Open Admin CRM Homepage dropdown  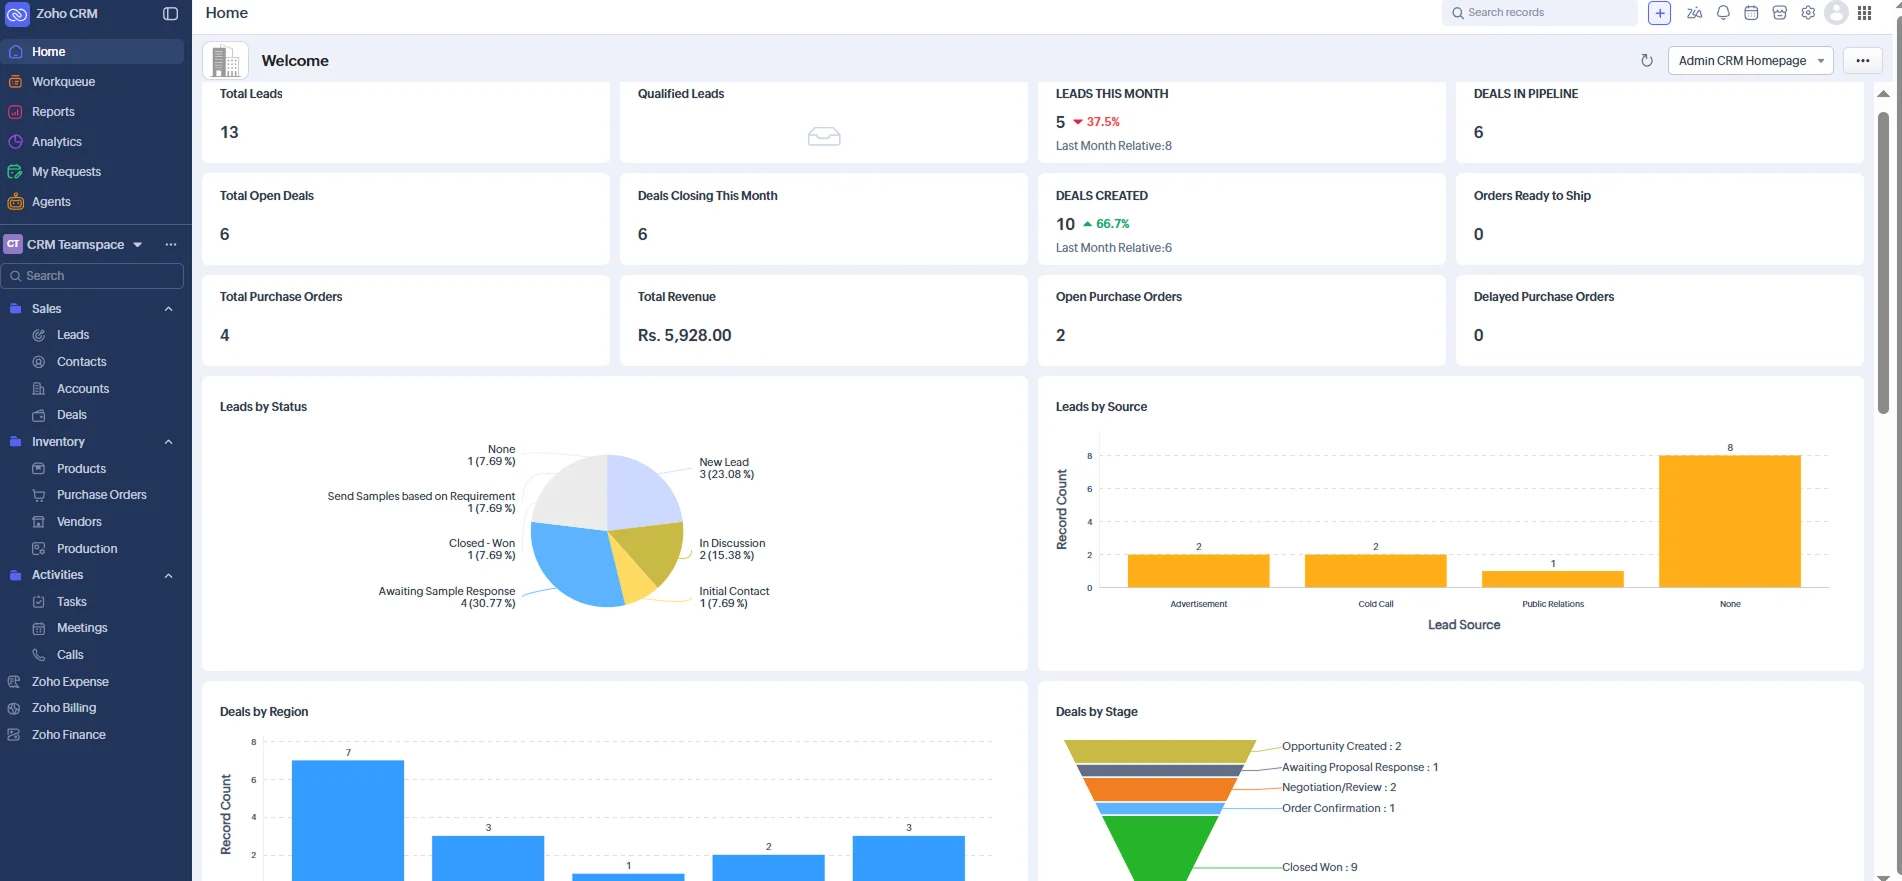pyautogui.click(x=1750, y=60)
